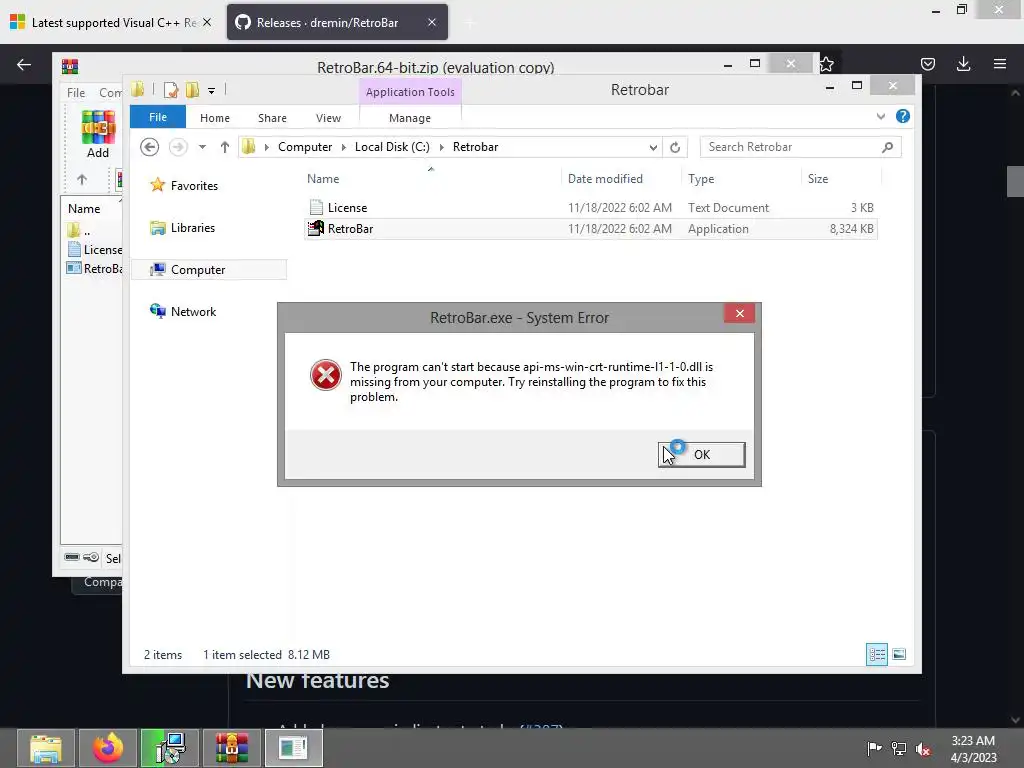This screenshot has height=768, width=1024.
Task: Switch to large icons view in status bar
Action: coord(899,654)
